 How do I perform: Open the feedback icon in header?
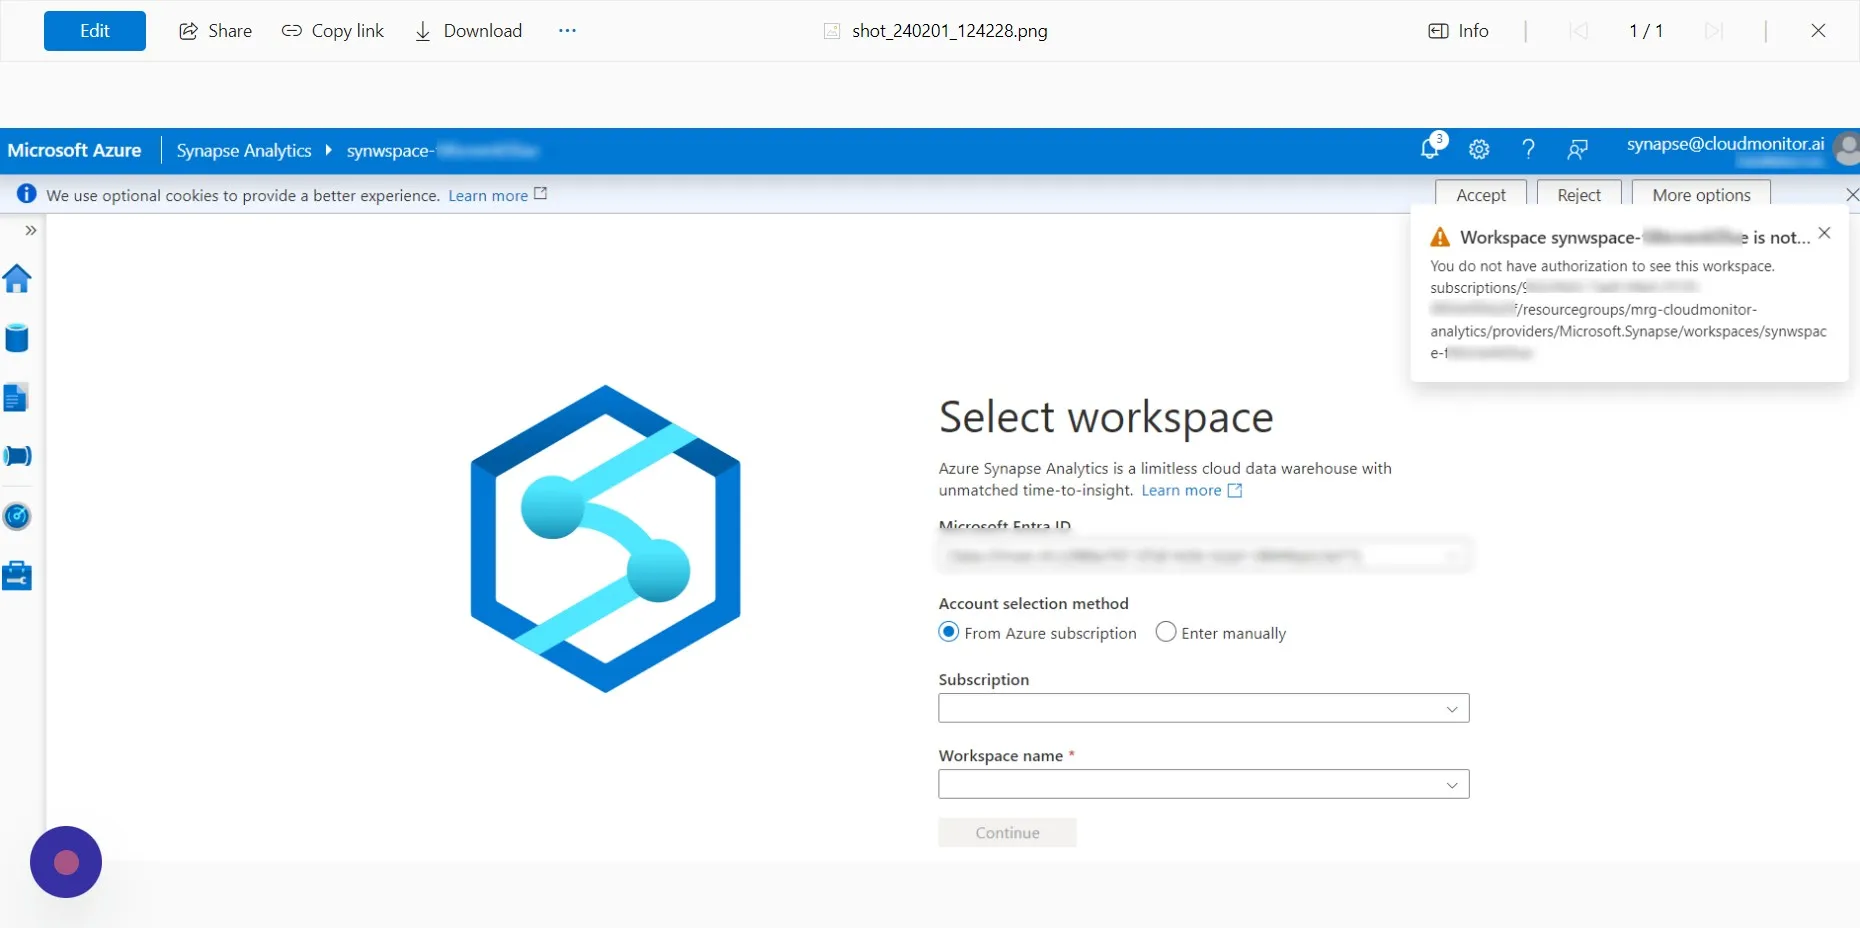point(1577,150)
